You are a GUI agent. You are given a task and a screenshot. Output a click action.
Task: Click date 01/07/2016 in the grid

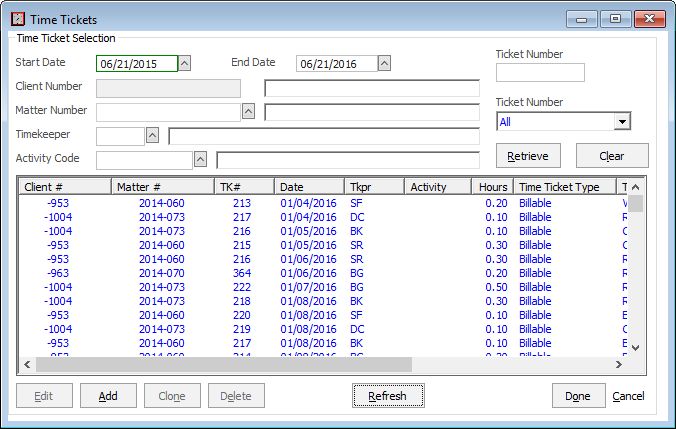[x=308, y=287]
